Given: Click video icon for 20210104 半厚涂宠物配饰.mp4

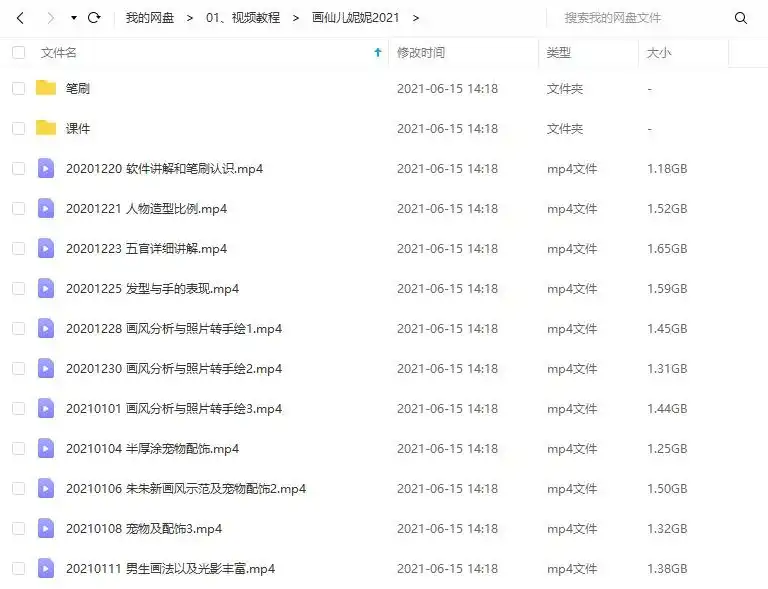Looking at the screenshot, I should coord(46,448).
